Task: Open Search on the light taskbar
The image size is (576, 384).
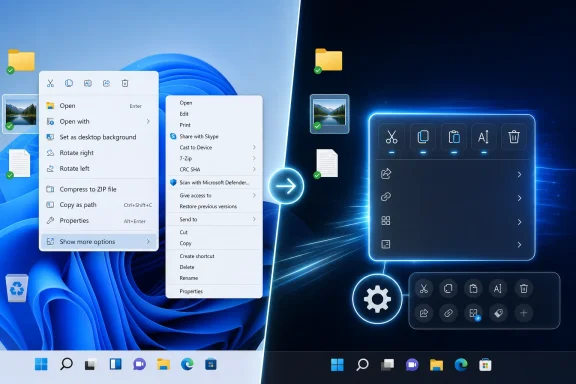Action: tap(66, 364)
